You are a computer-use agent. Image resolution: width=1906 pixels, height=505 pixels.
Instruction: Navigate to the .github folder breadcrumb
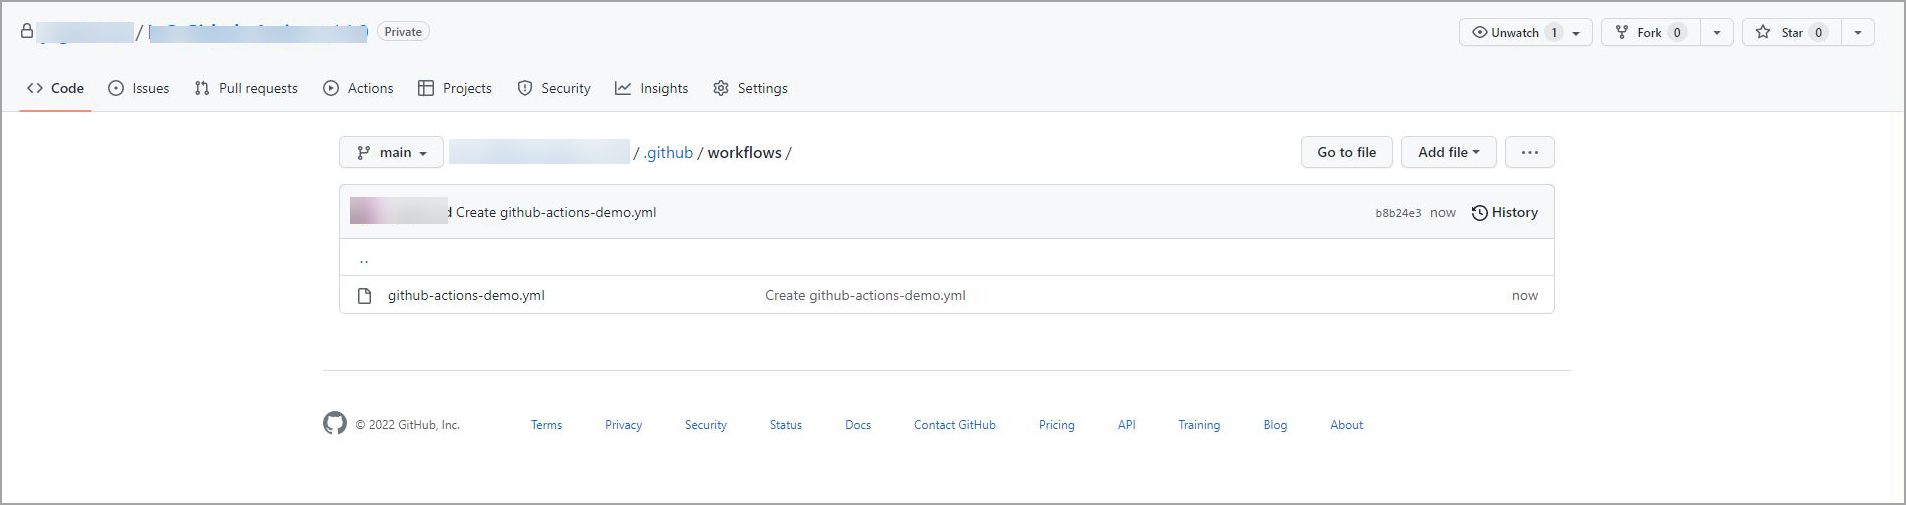click(668, 153)
